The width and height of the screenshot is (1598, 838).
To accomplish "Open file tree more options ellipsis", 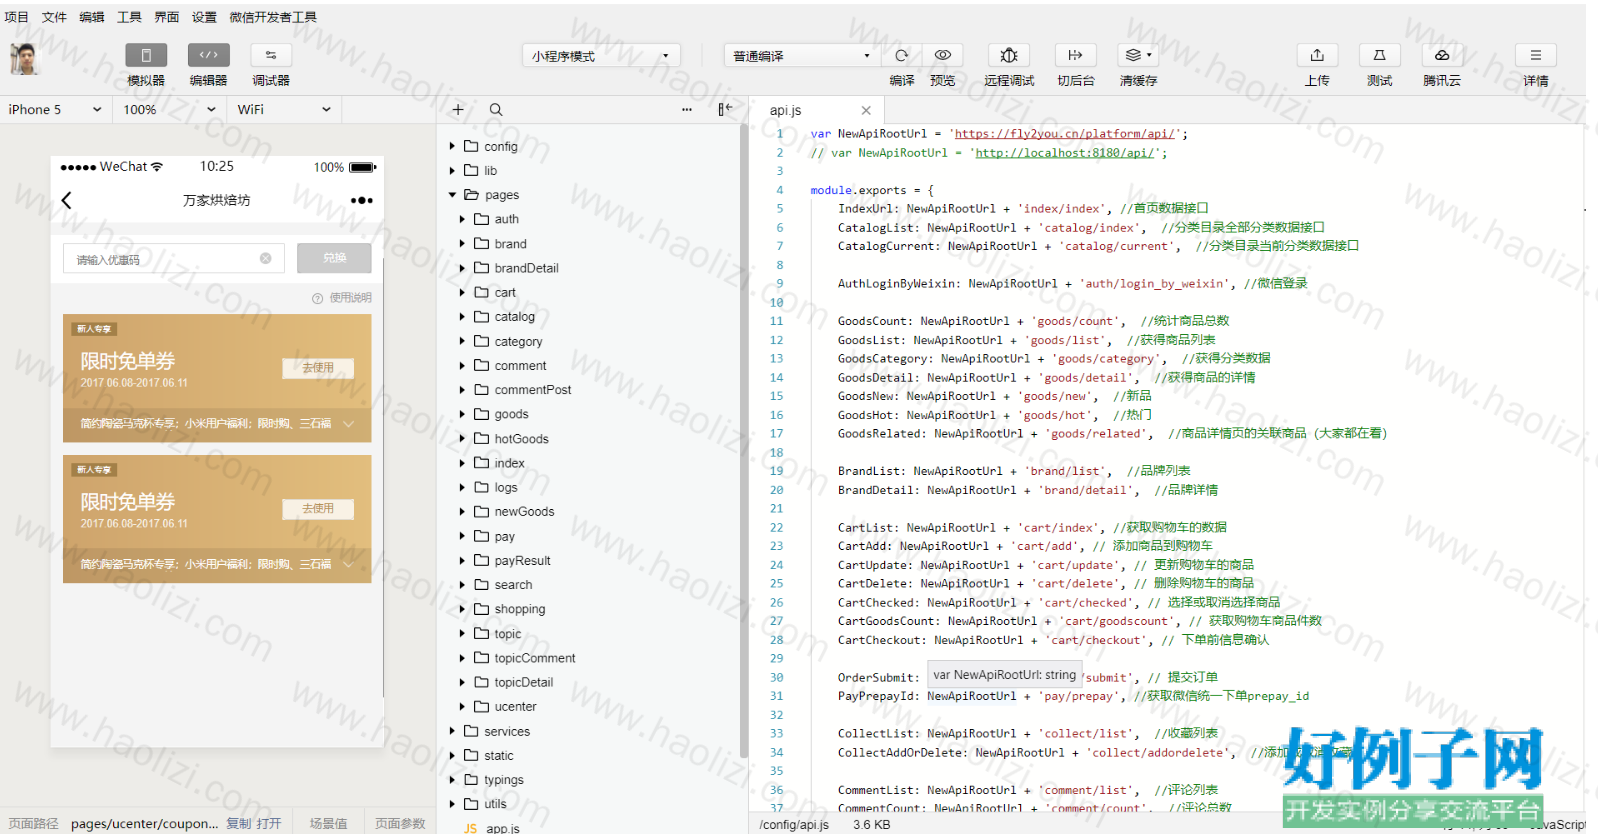I will pos(687,110).
